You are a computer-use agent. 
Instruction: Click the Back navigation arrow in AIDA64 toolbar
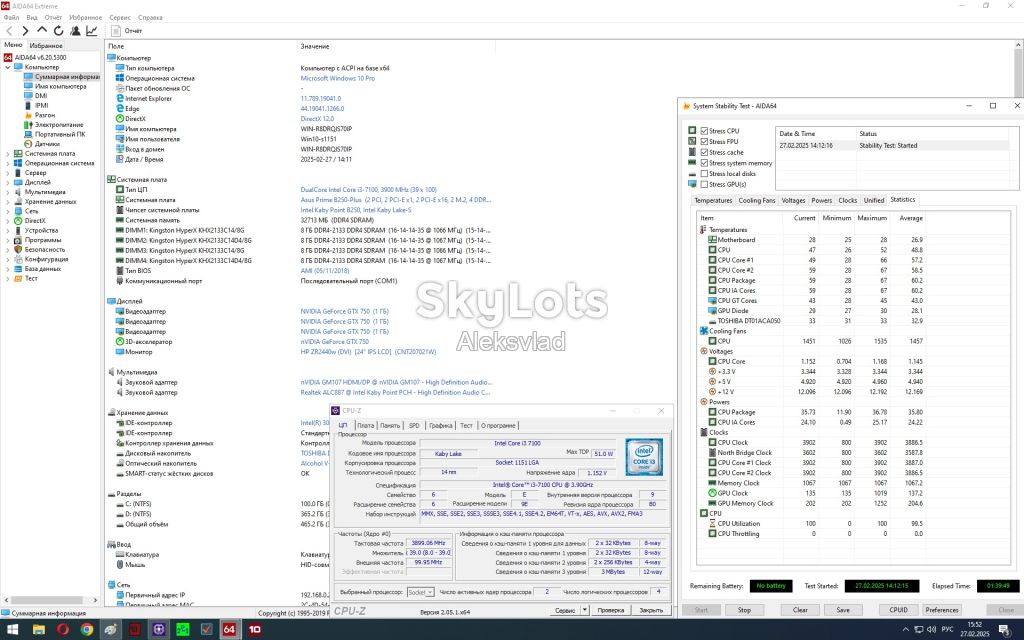[9, 31]
